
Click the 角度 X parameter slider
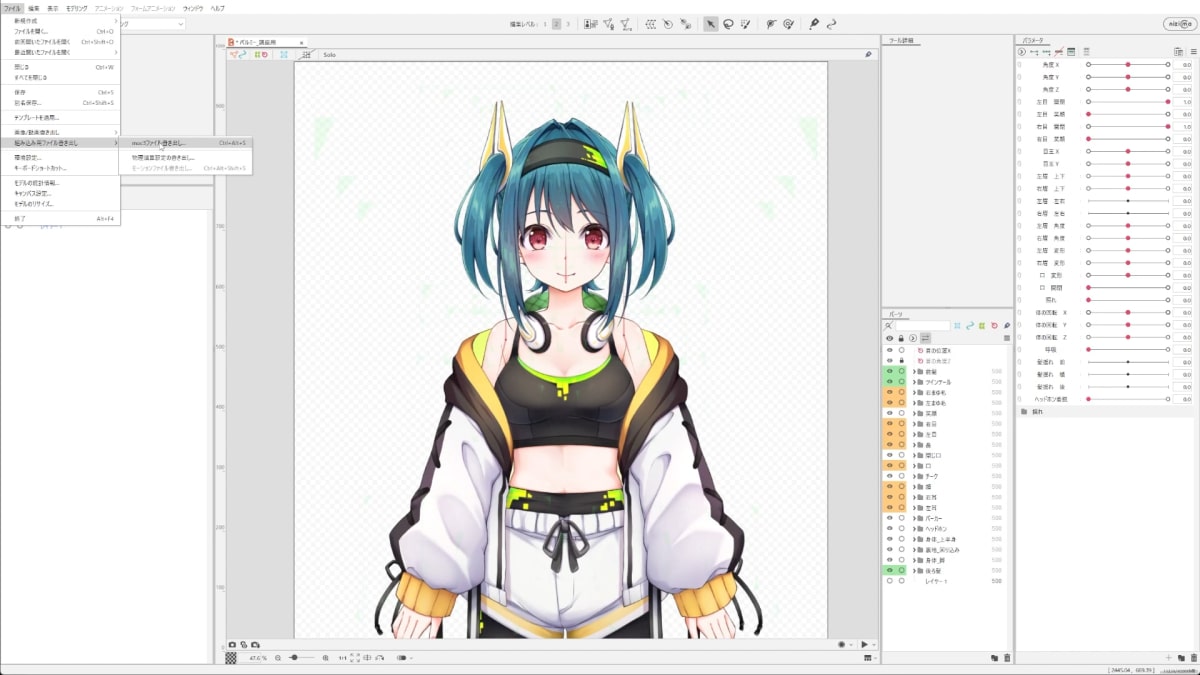1128,65
